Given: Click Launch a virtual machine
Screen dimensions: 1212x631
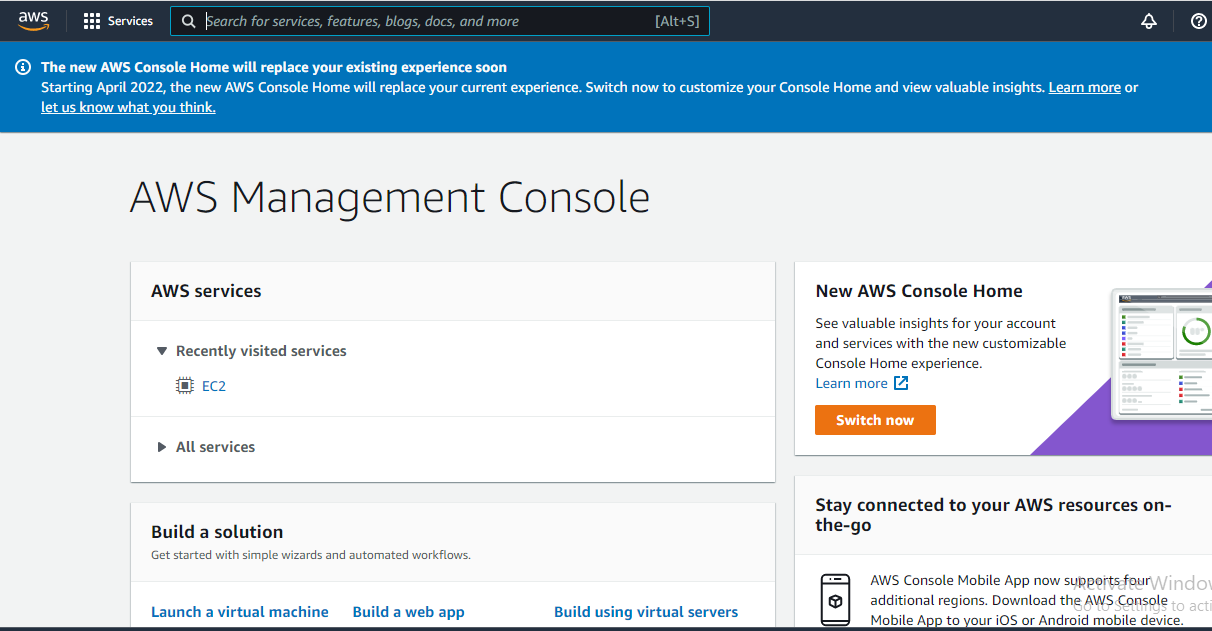Looking at the screenshot, I should [240, 611].
